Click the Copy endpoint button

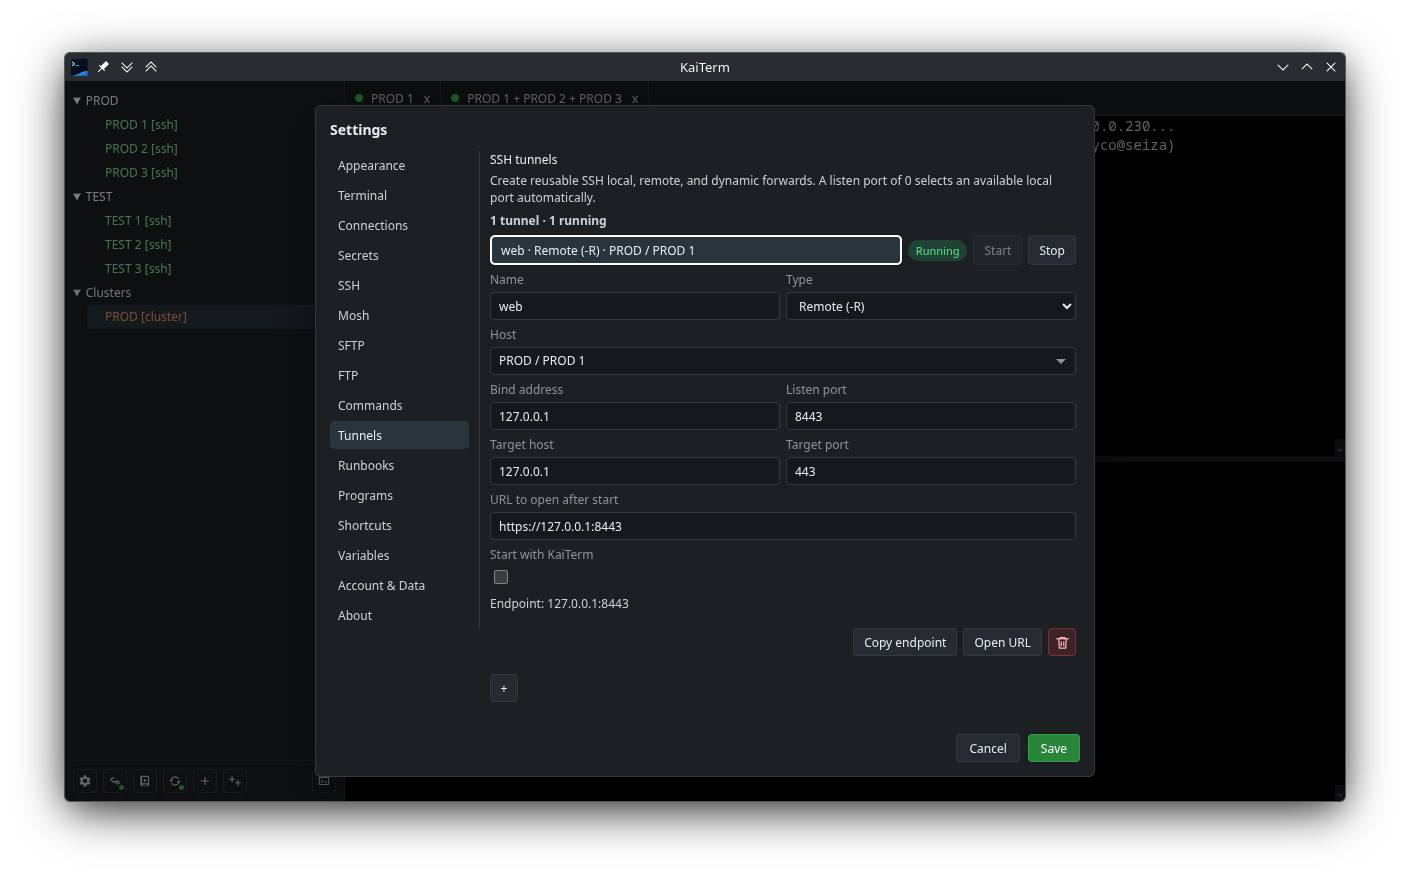905,642
